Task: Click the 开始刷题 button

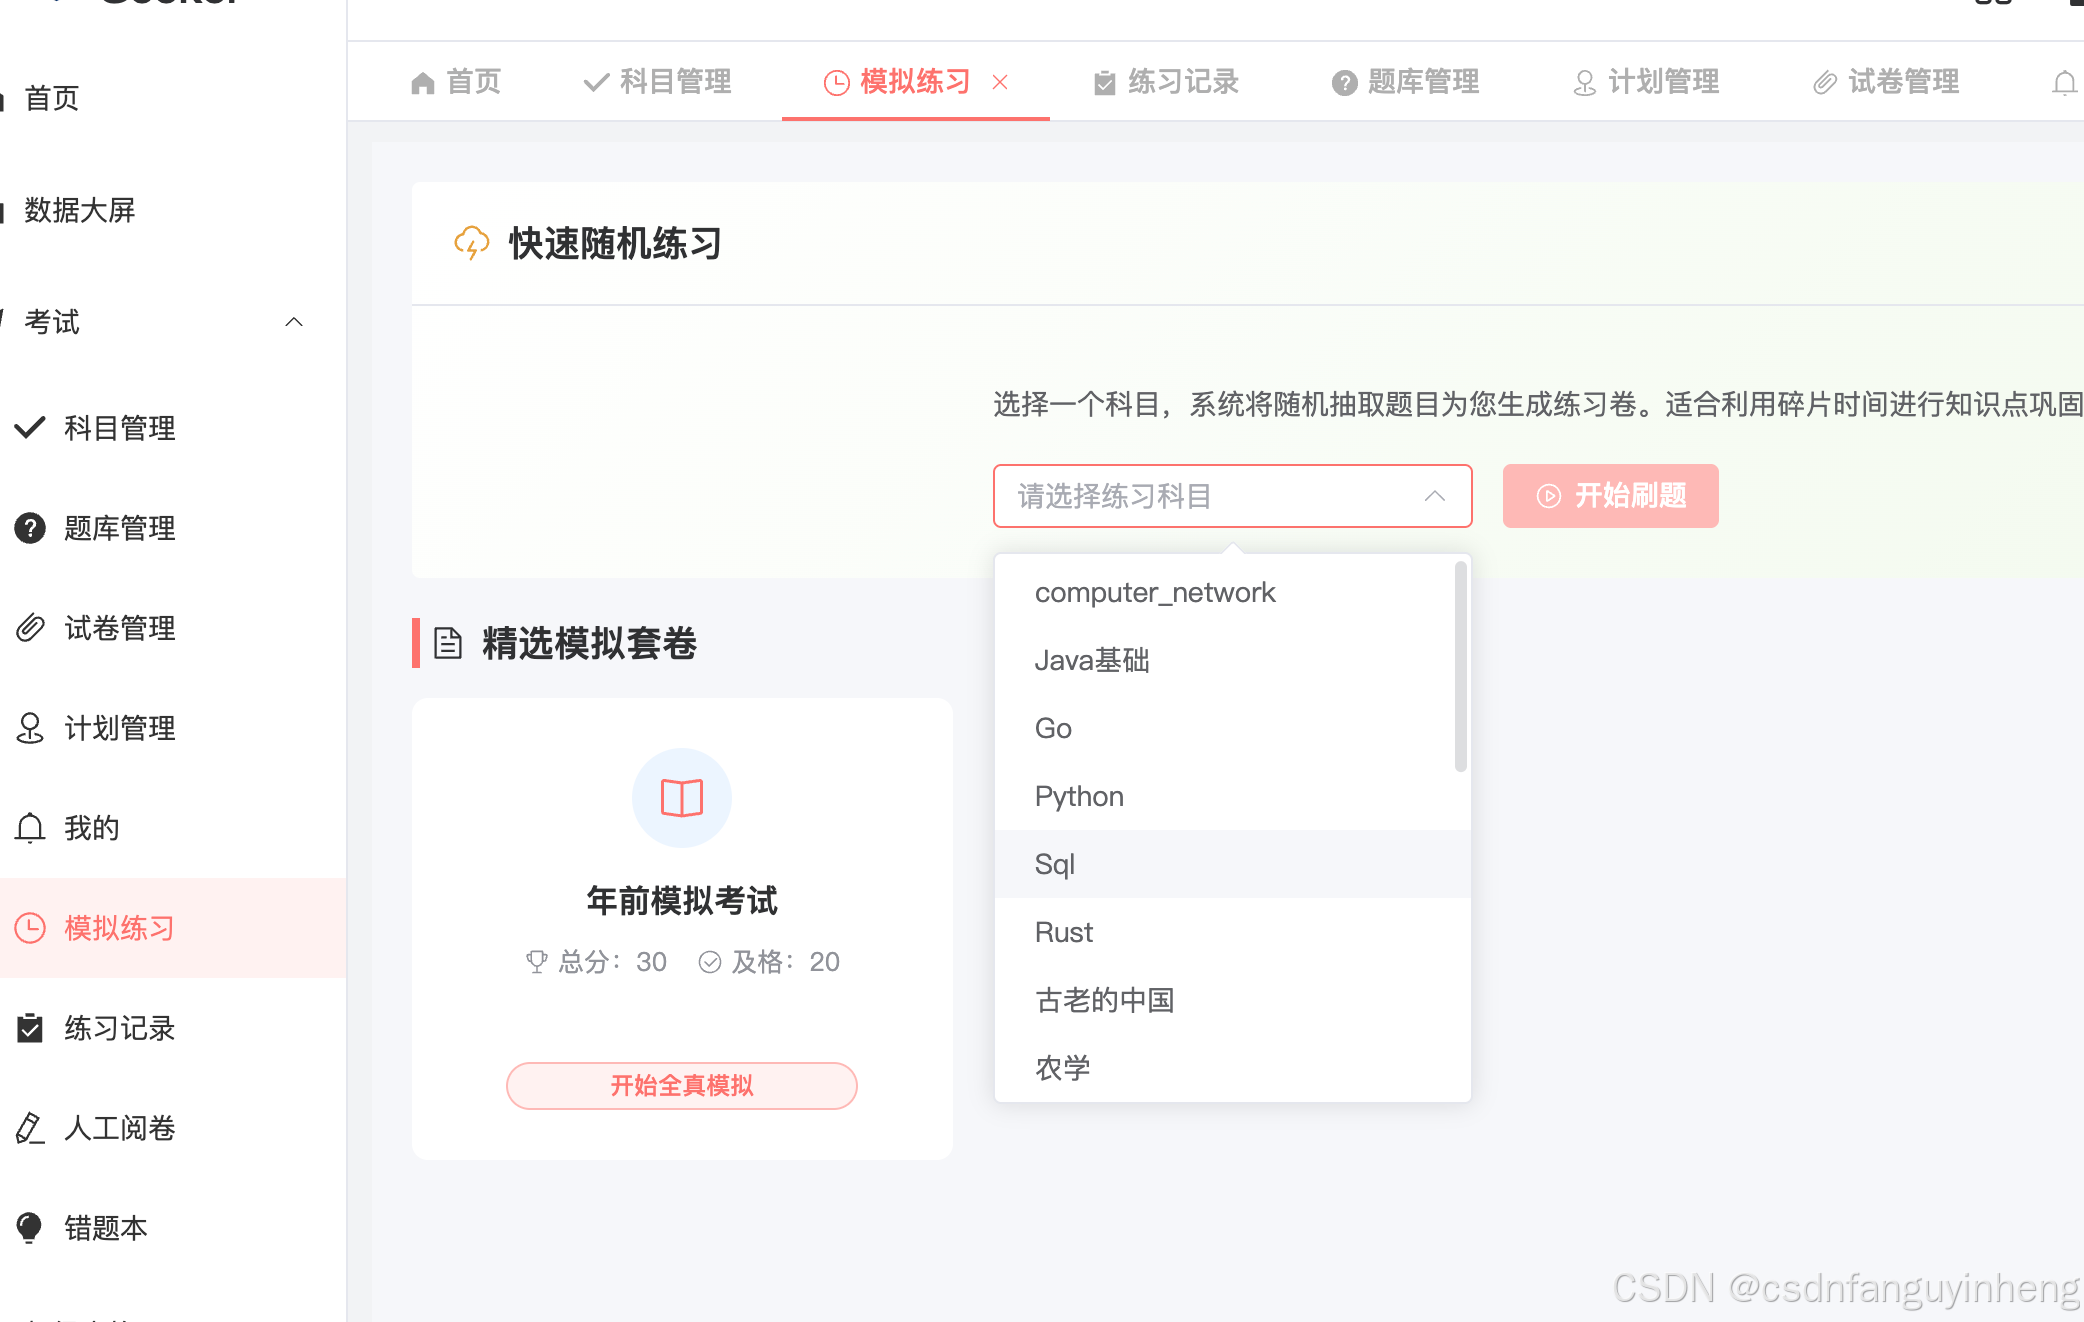Action: pos(1610,496)
